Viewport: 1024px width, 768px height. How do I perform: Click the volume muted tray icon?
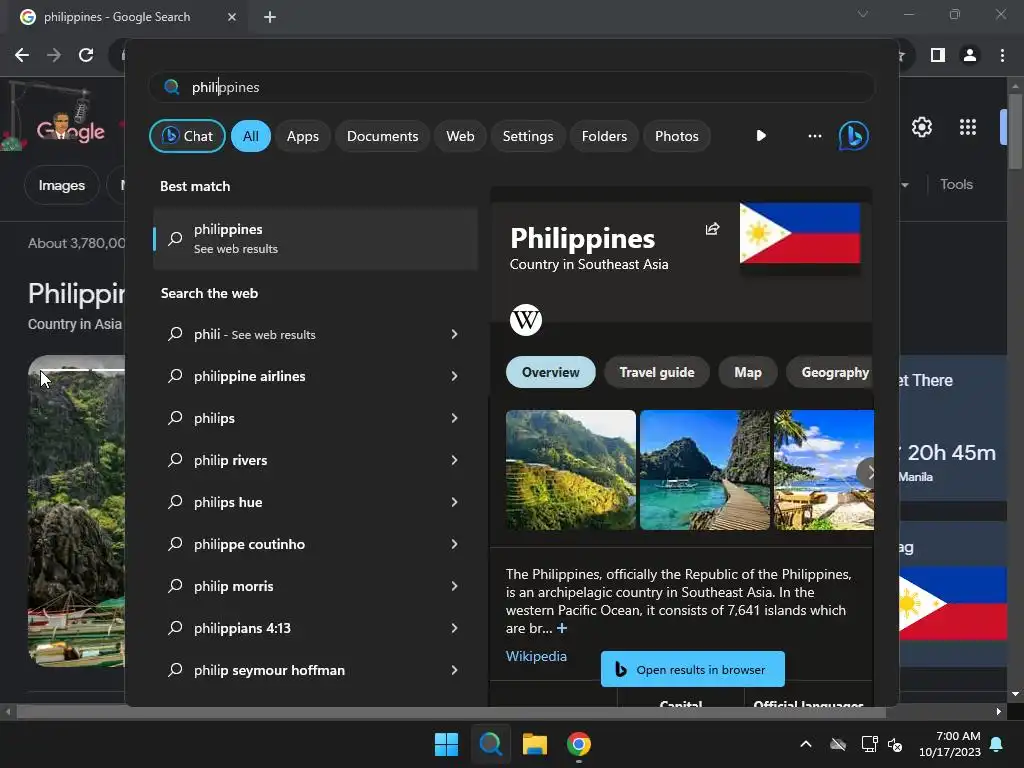point(895,744)
